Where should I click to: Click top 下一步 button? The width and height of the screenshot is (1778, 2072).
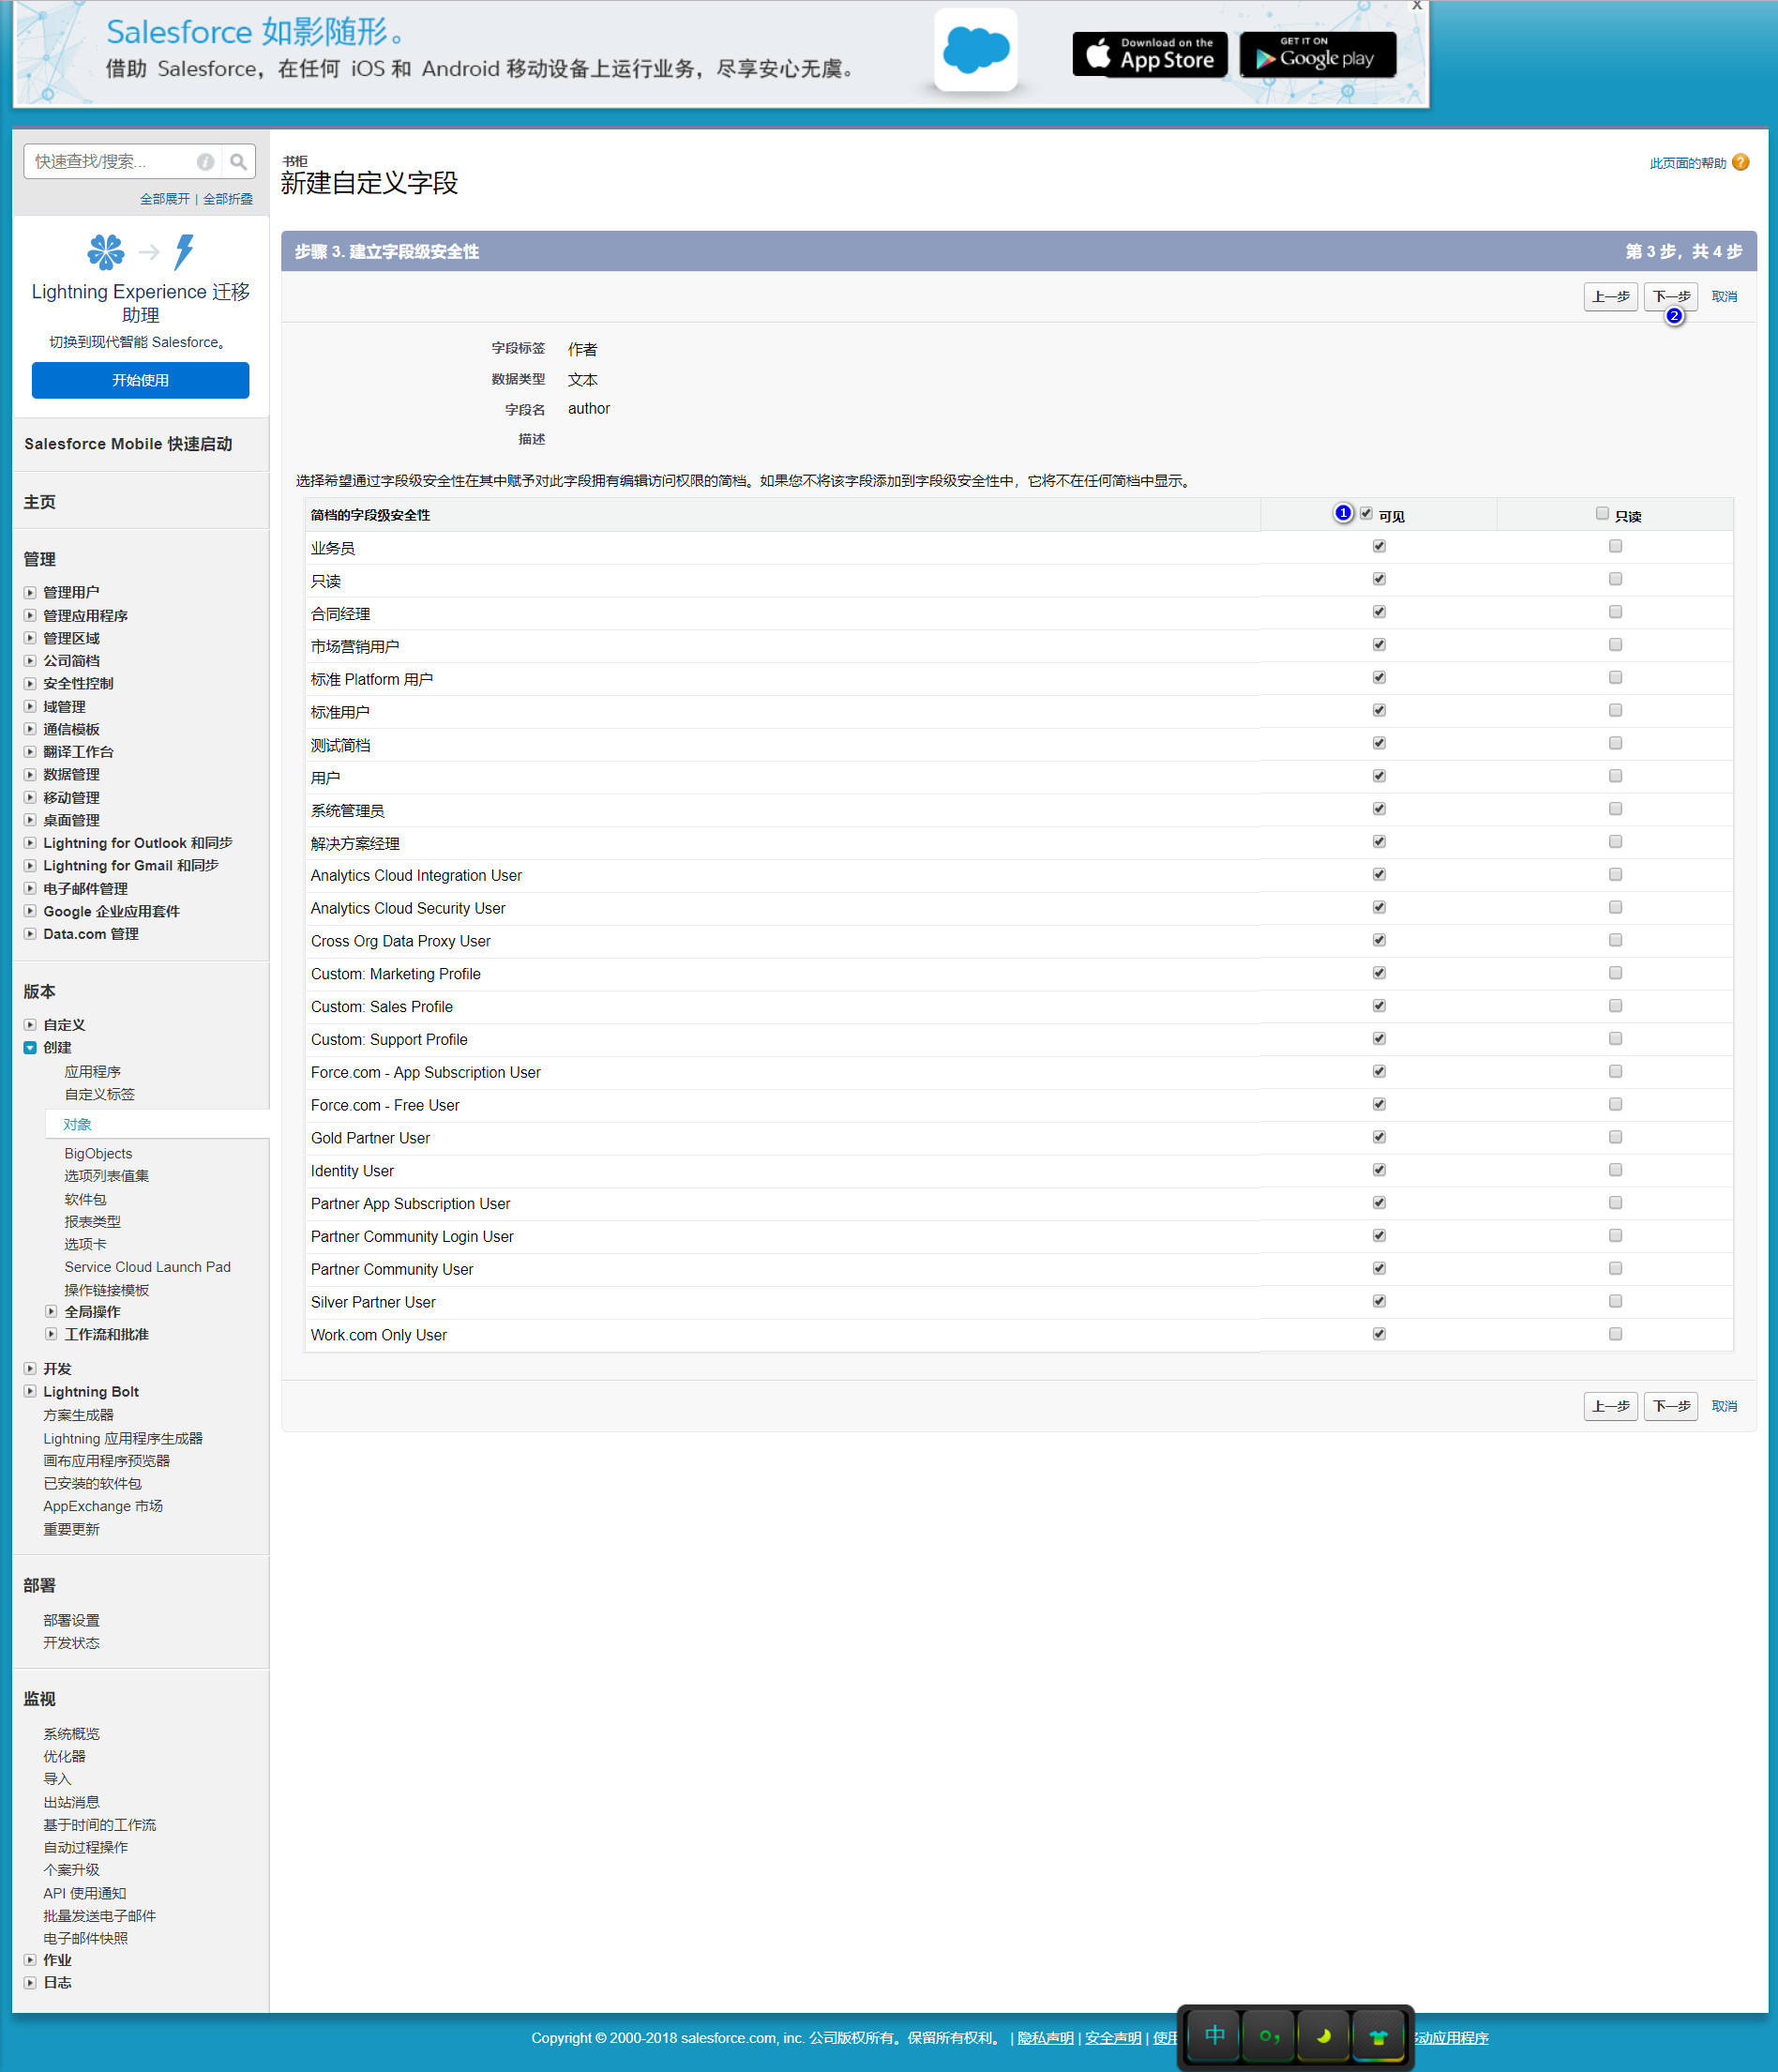pyautogui.click(x=1670, y=297)
